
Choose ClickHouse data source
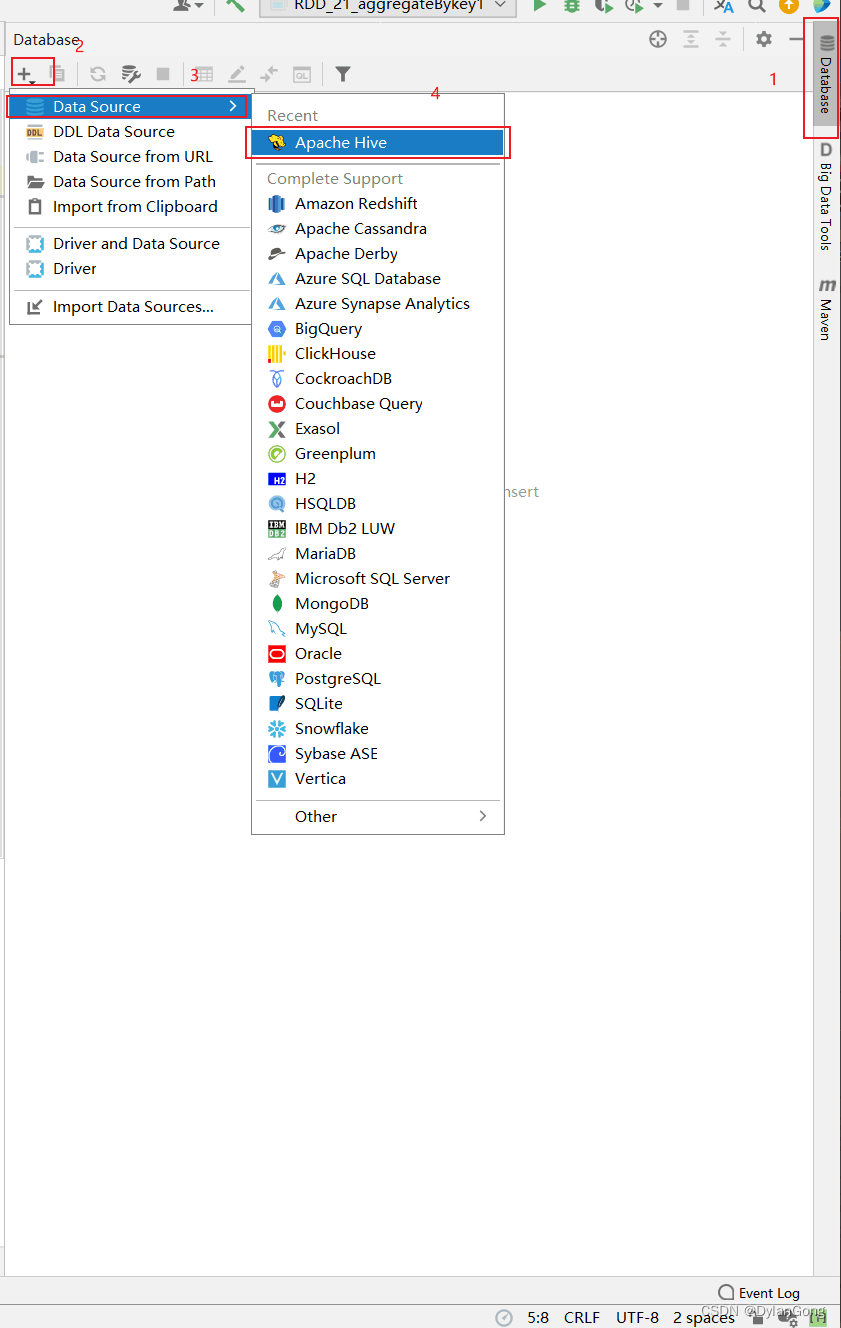378,353
